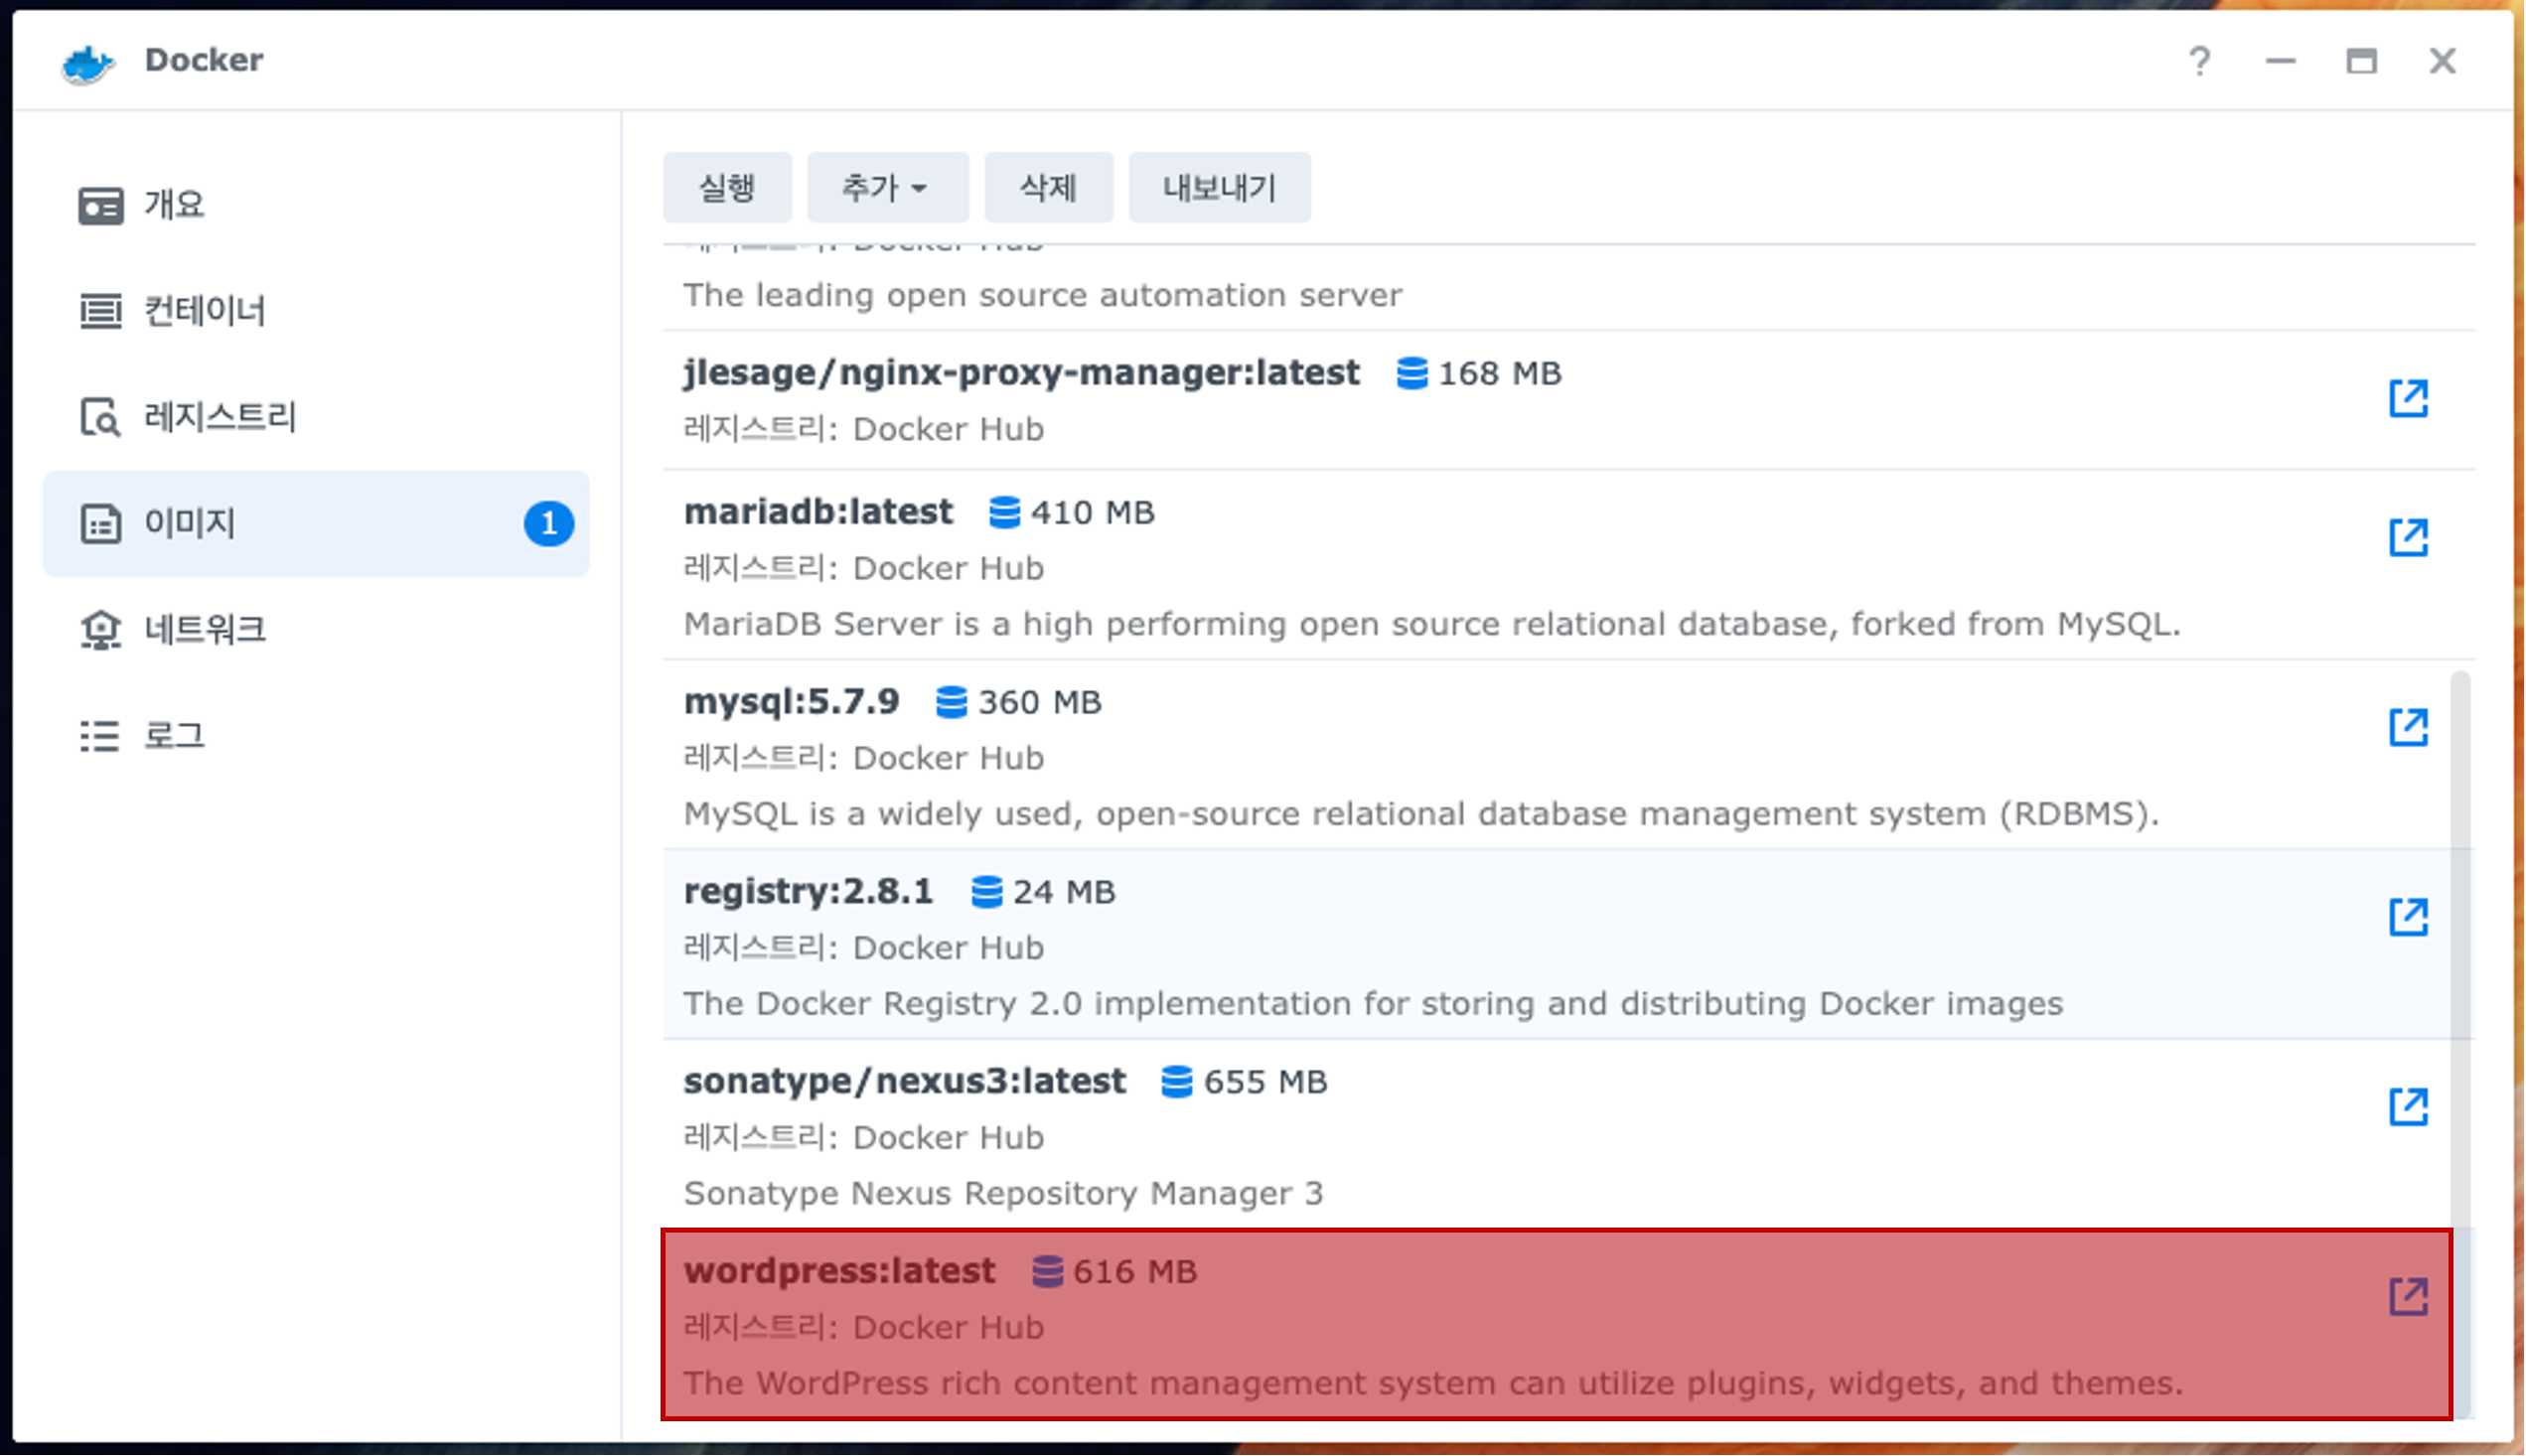Click the 내보내기 export button
Image resolution: width=2526 pixels, height=1456 pixels.
tap(1219, 187)
